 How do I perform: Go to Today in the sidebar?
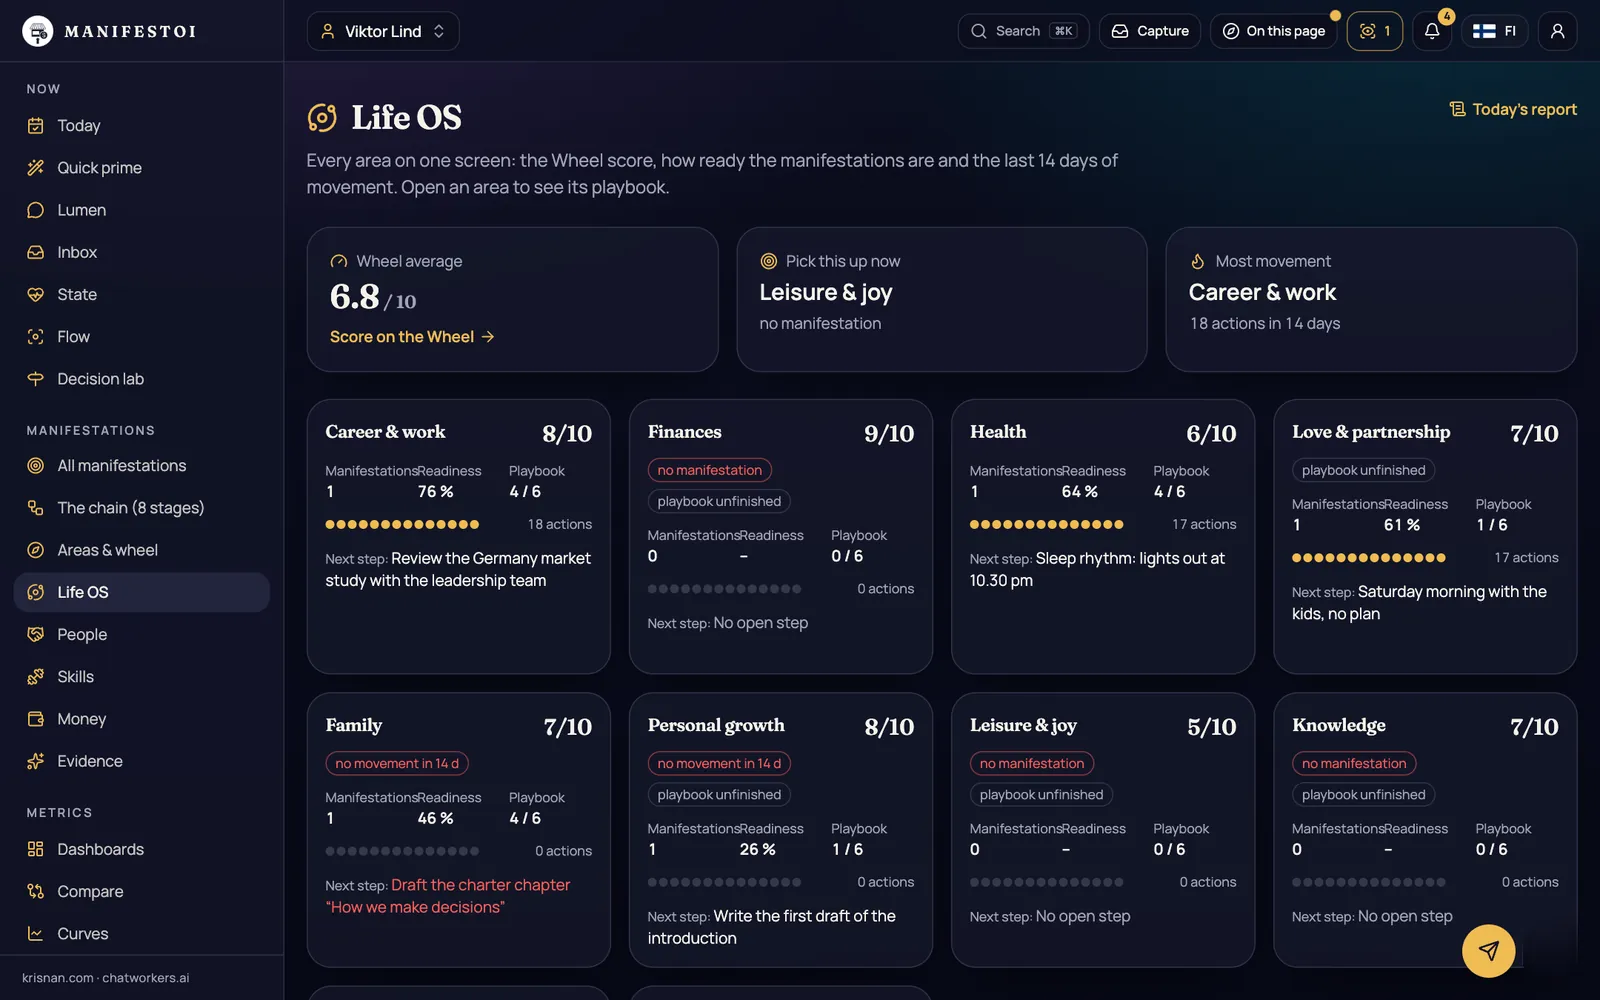[x=142, y=126]
